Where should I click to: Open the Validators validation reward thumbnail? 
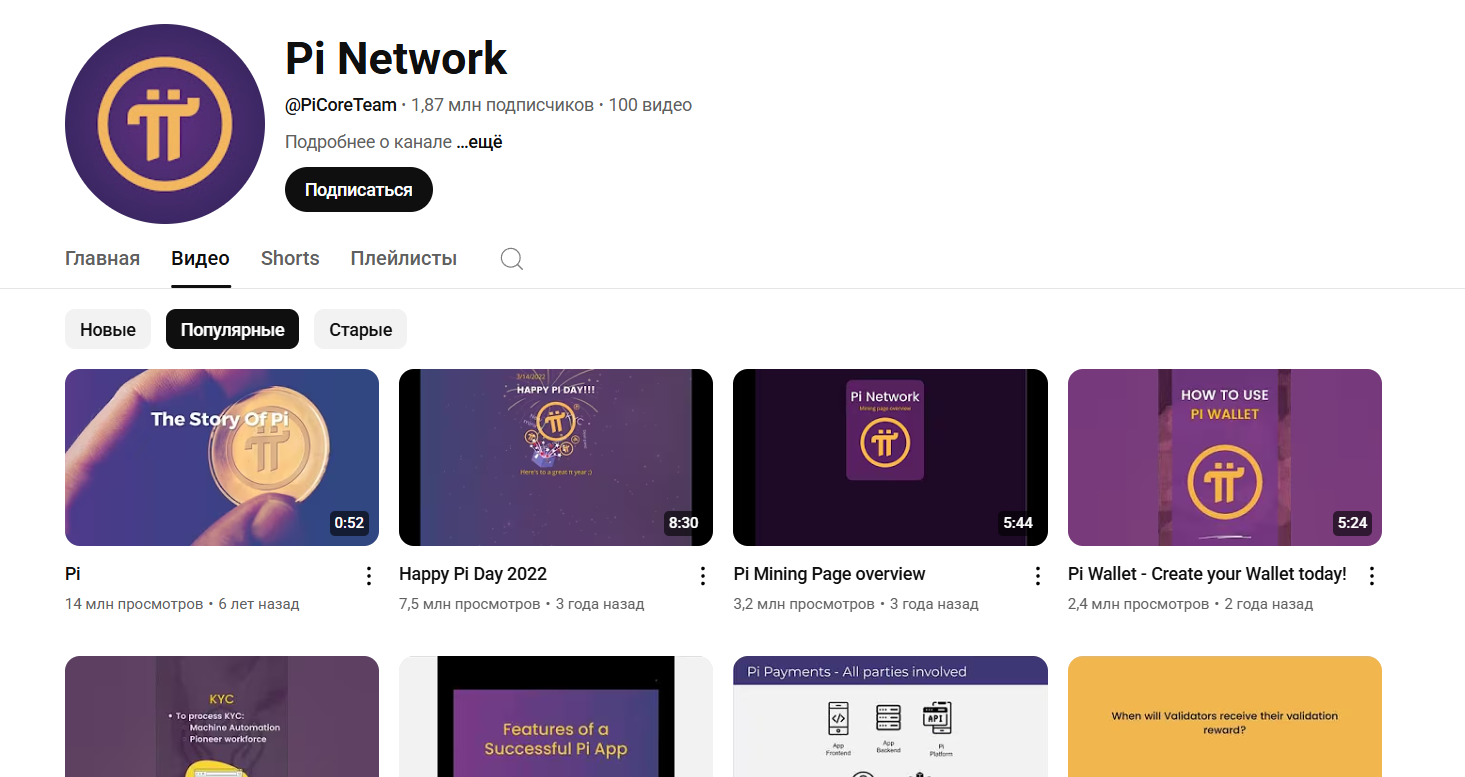click(1225, 716)
